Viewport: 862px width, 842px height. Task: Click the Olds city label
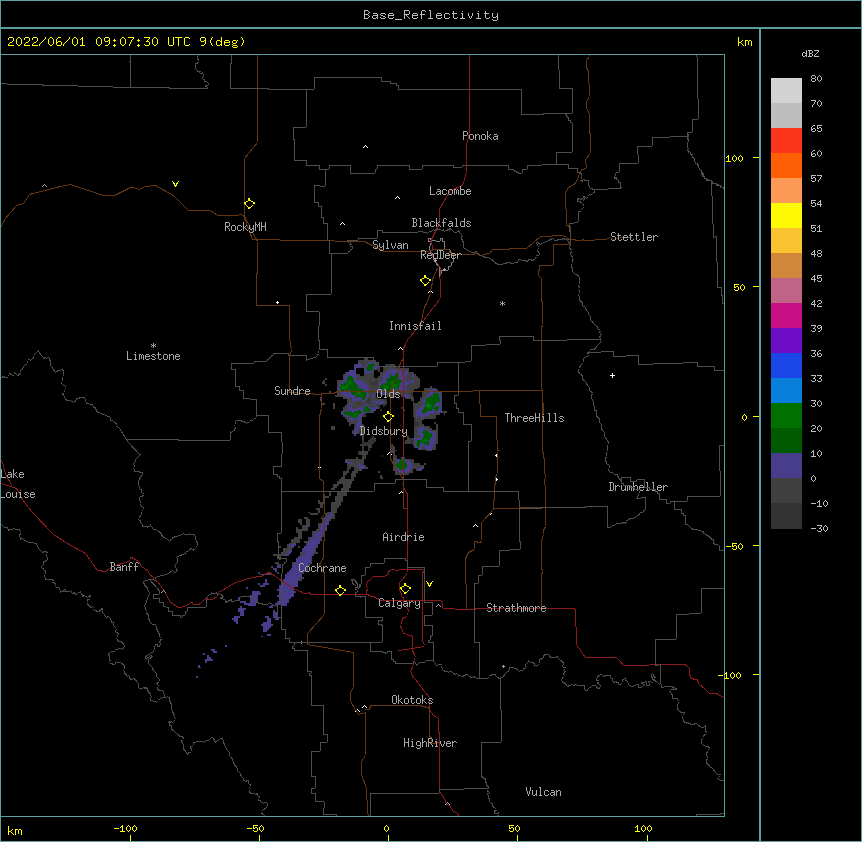click(x=388, y=394)
